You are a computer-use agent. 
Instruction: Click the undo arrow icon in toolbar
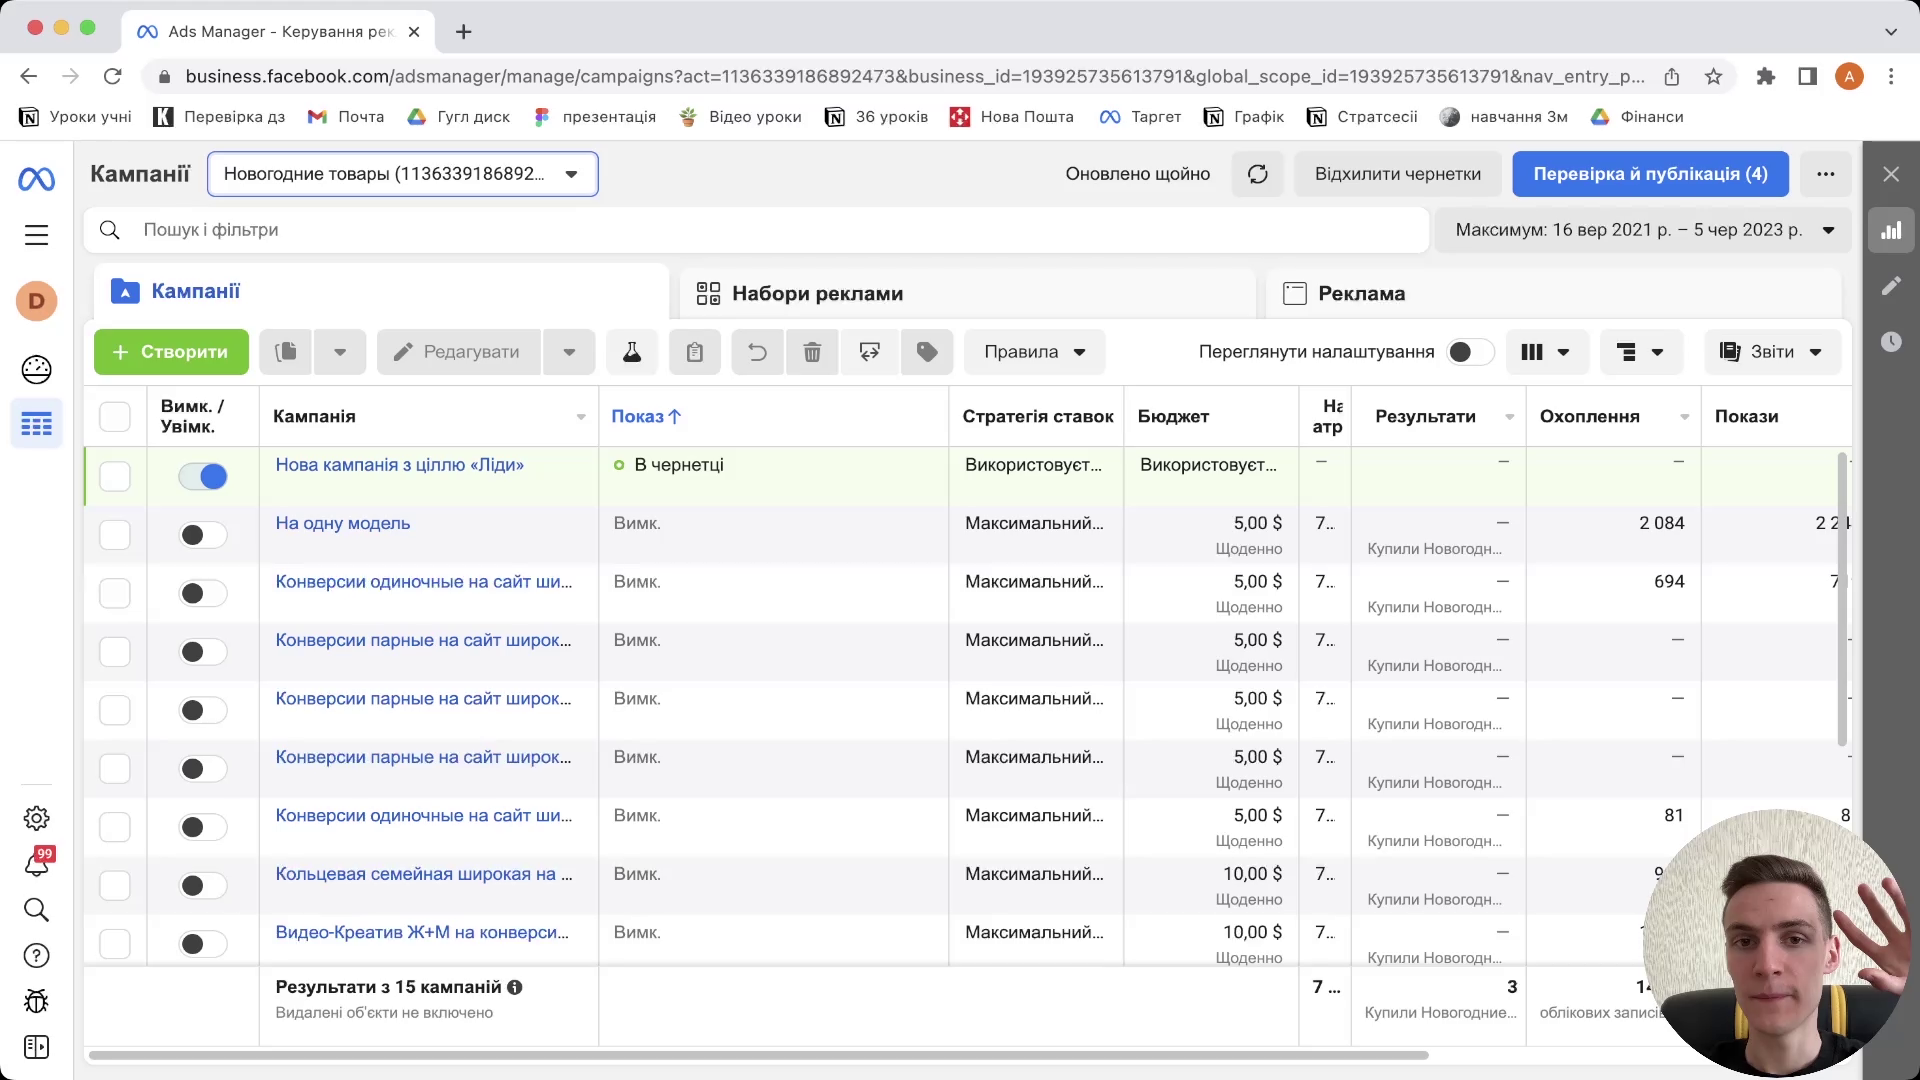coord(757,352)
